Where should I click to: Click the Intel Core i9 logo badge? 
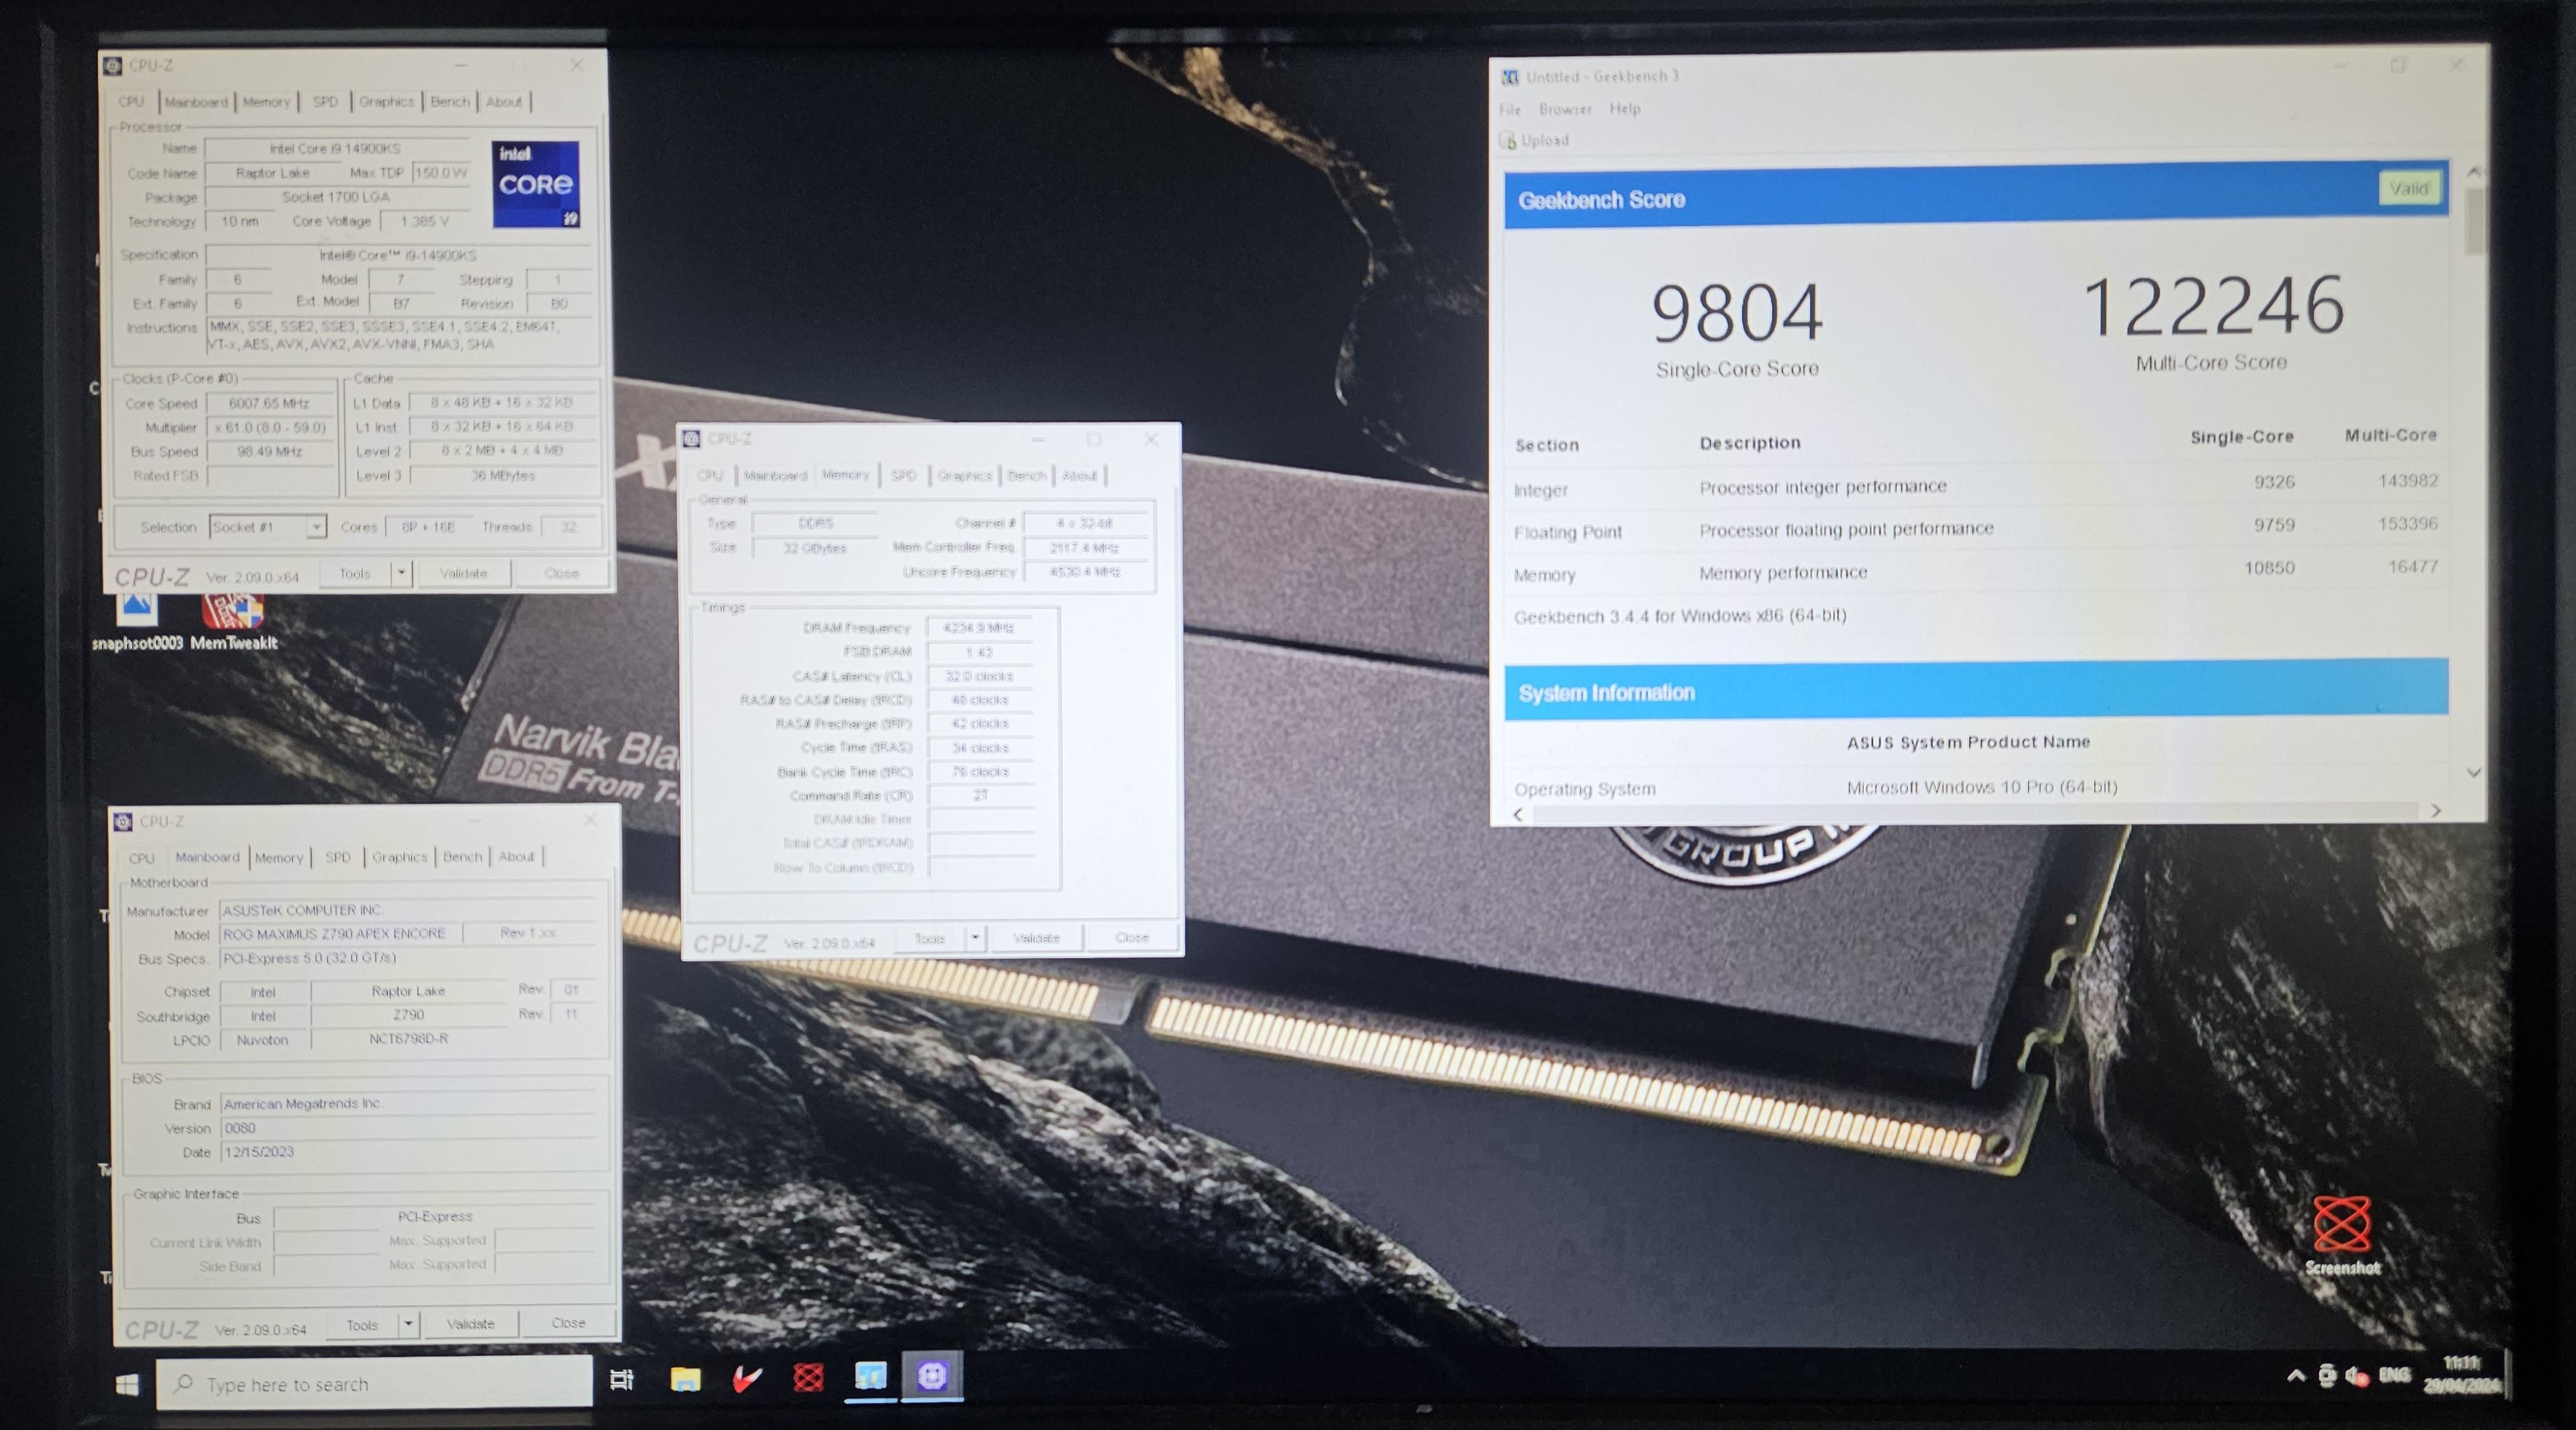click(536, 184)
